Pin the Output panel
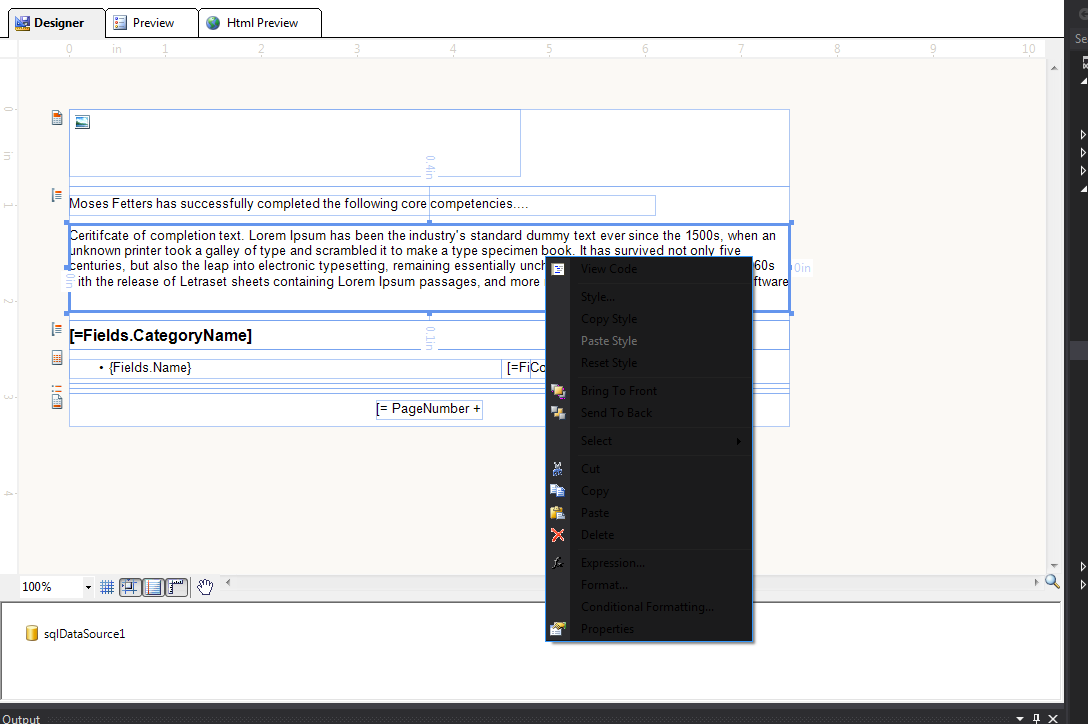 click(1037, 718)
